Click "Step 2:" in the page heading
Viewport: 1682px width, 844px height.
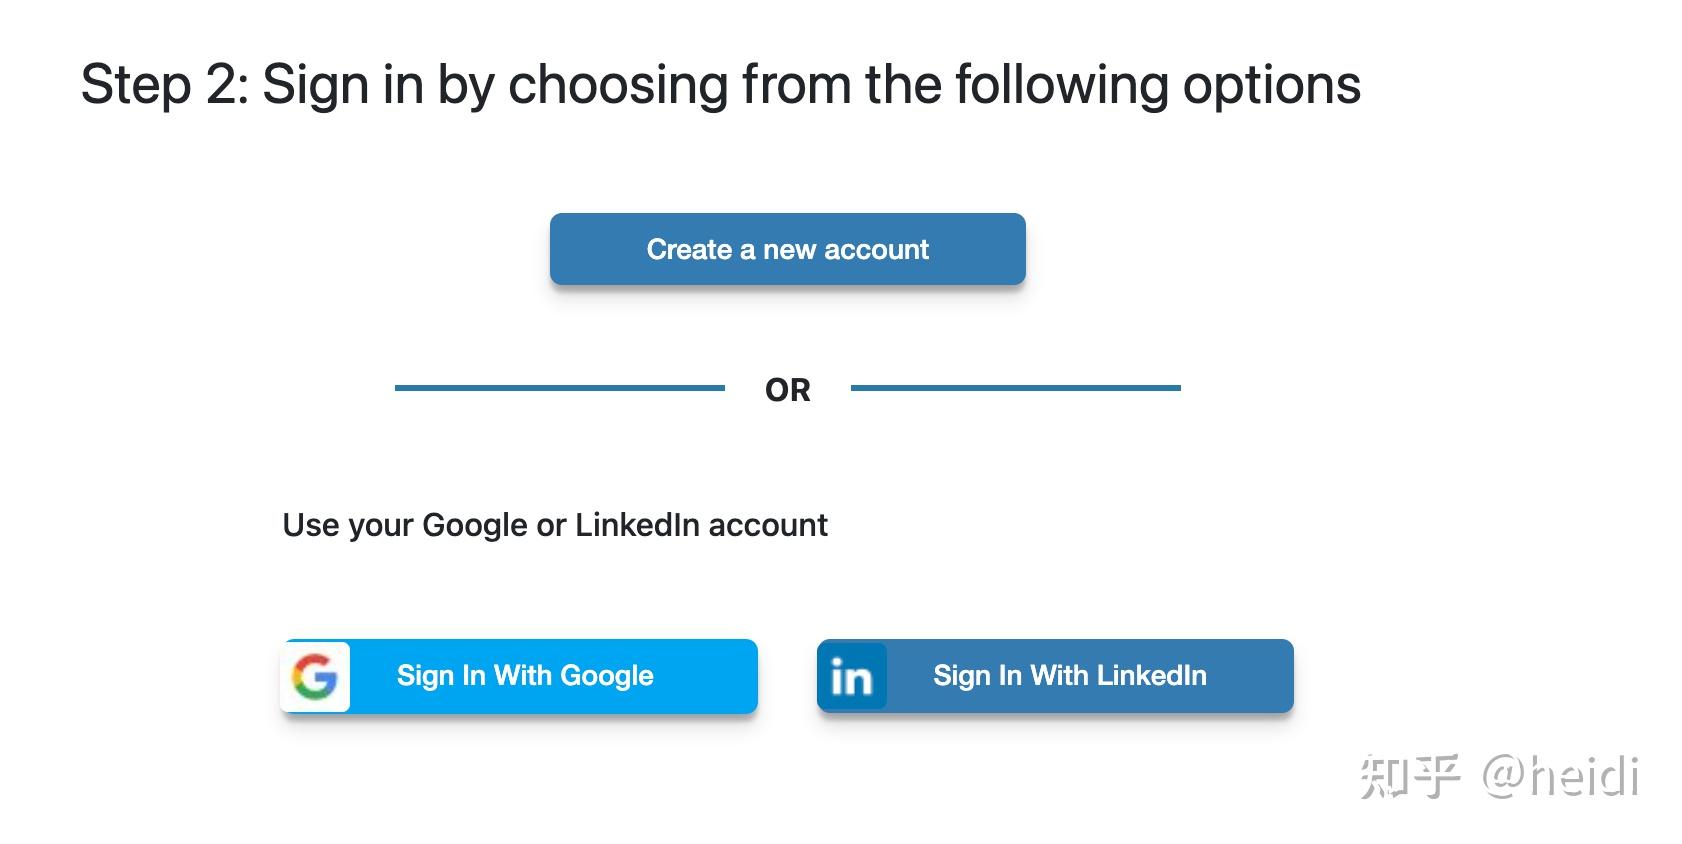coord(164,85)
